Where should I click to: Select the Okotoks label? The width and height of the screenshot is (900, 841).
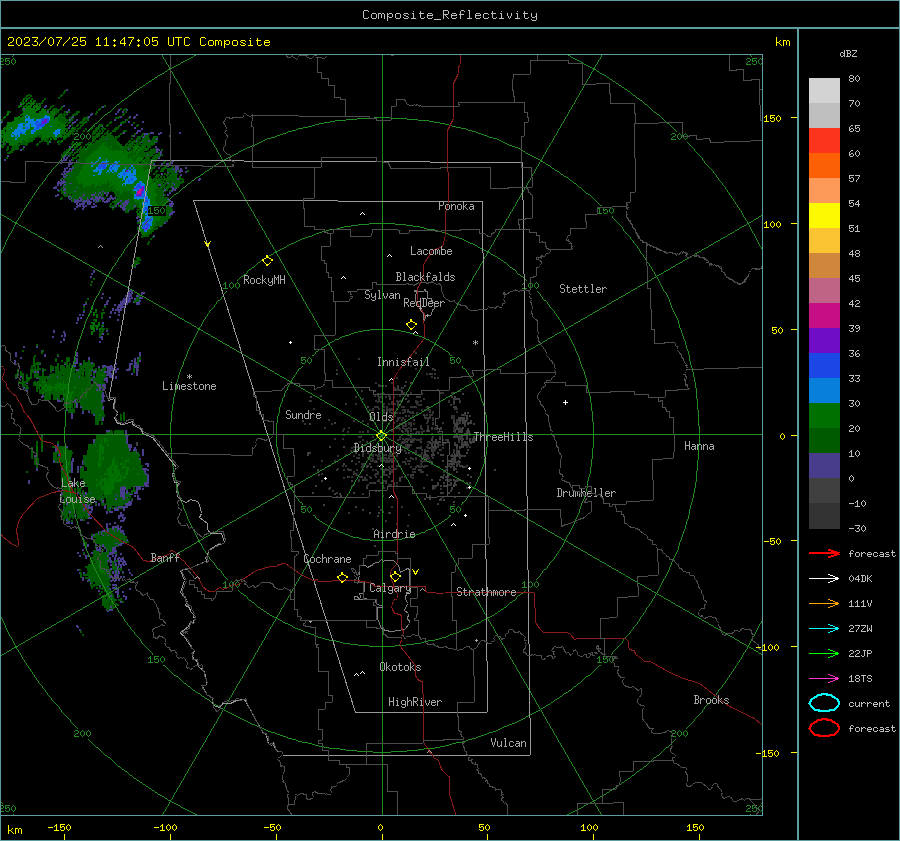point(400,667)
